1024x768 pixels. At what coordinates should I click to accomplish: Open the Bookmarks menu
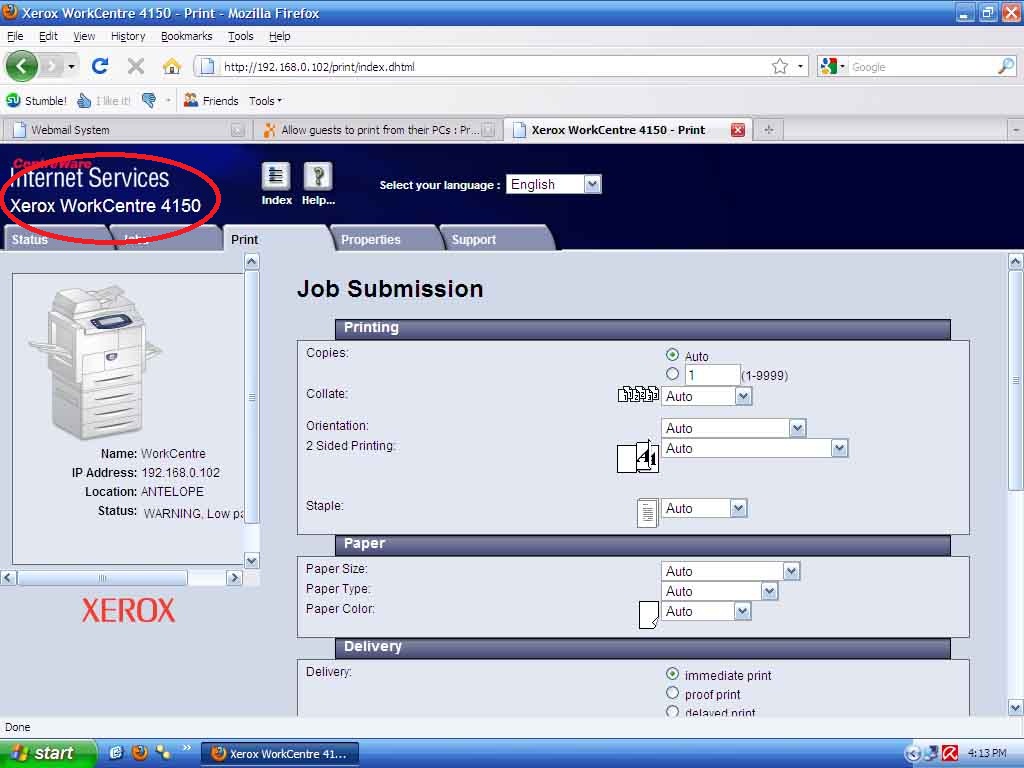[x=187, y=36]
